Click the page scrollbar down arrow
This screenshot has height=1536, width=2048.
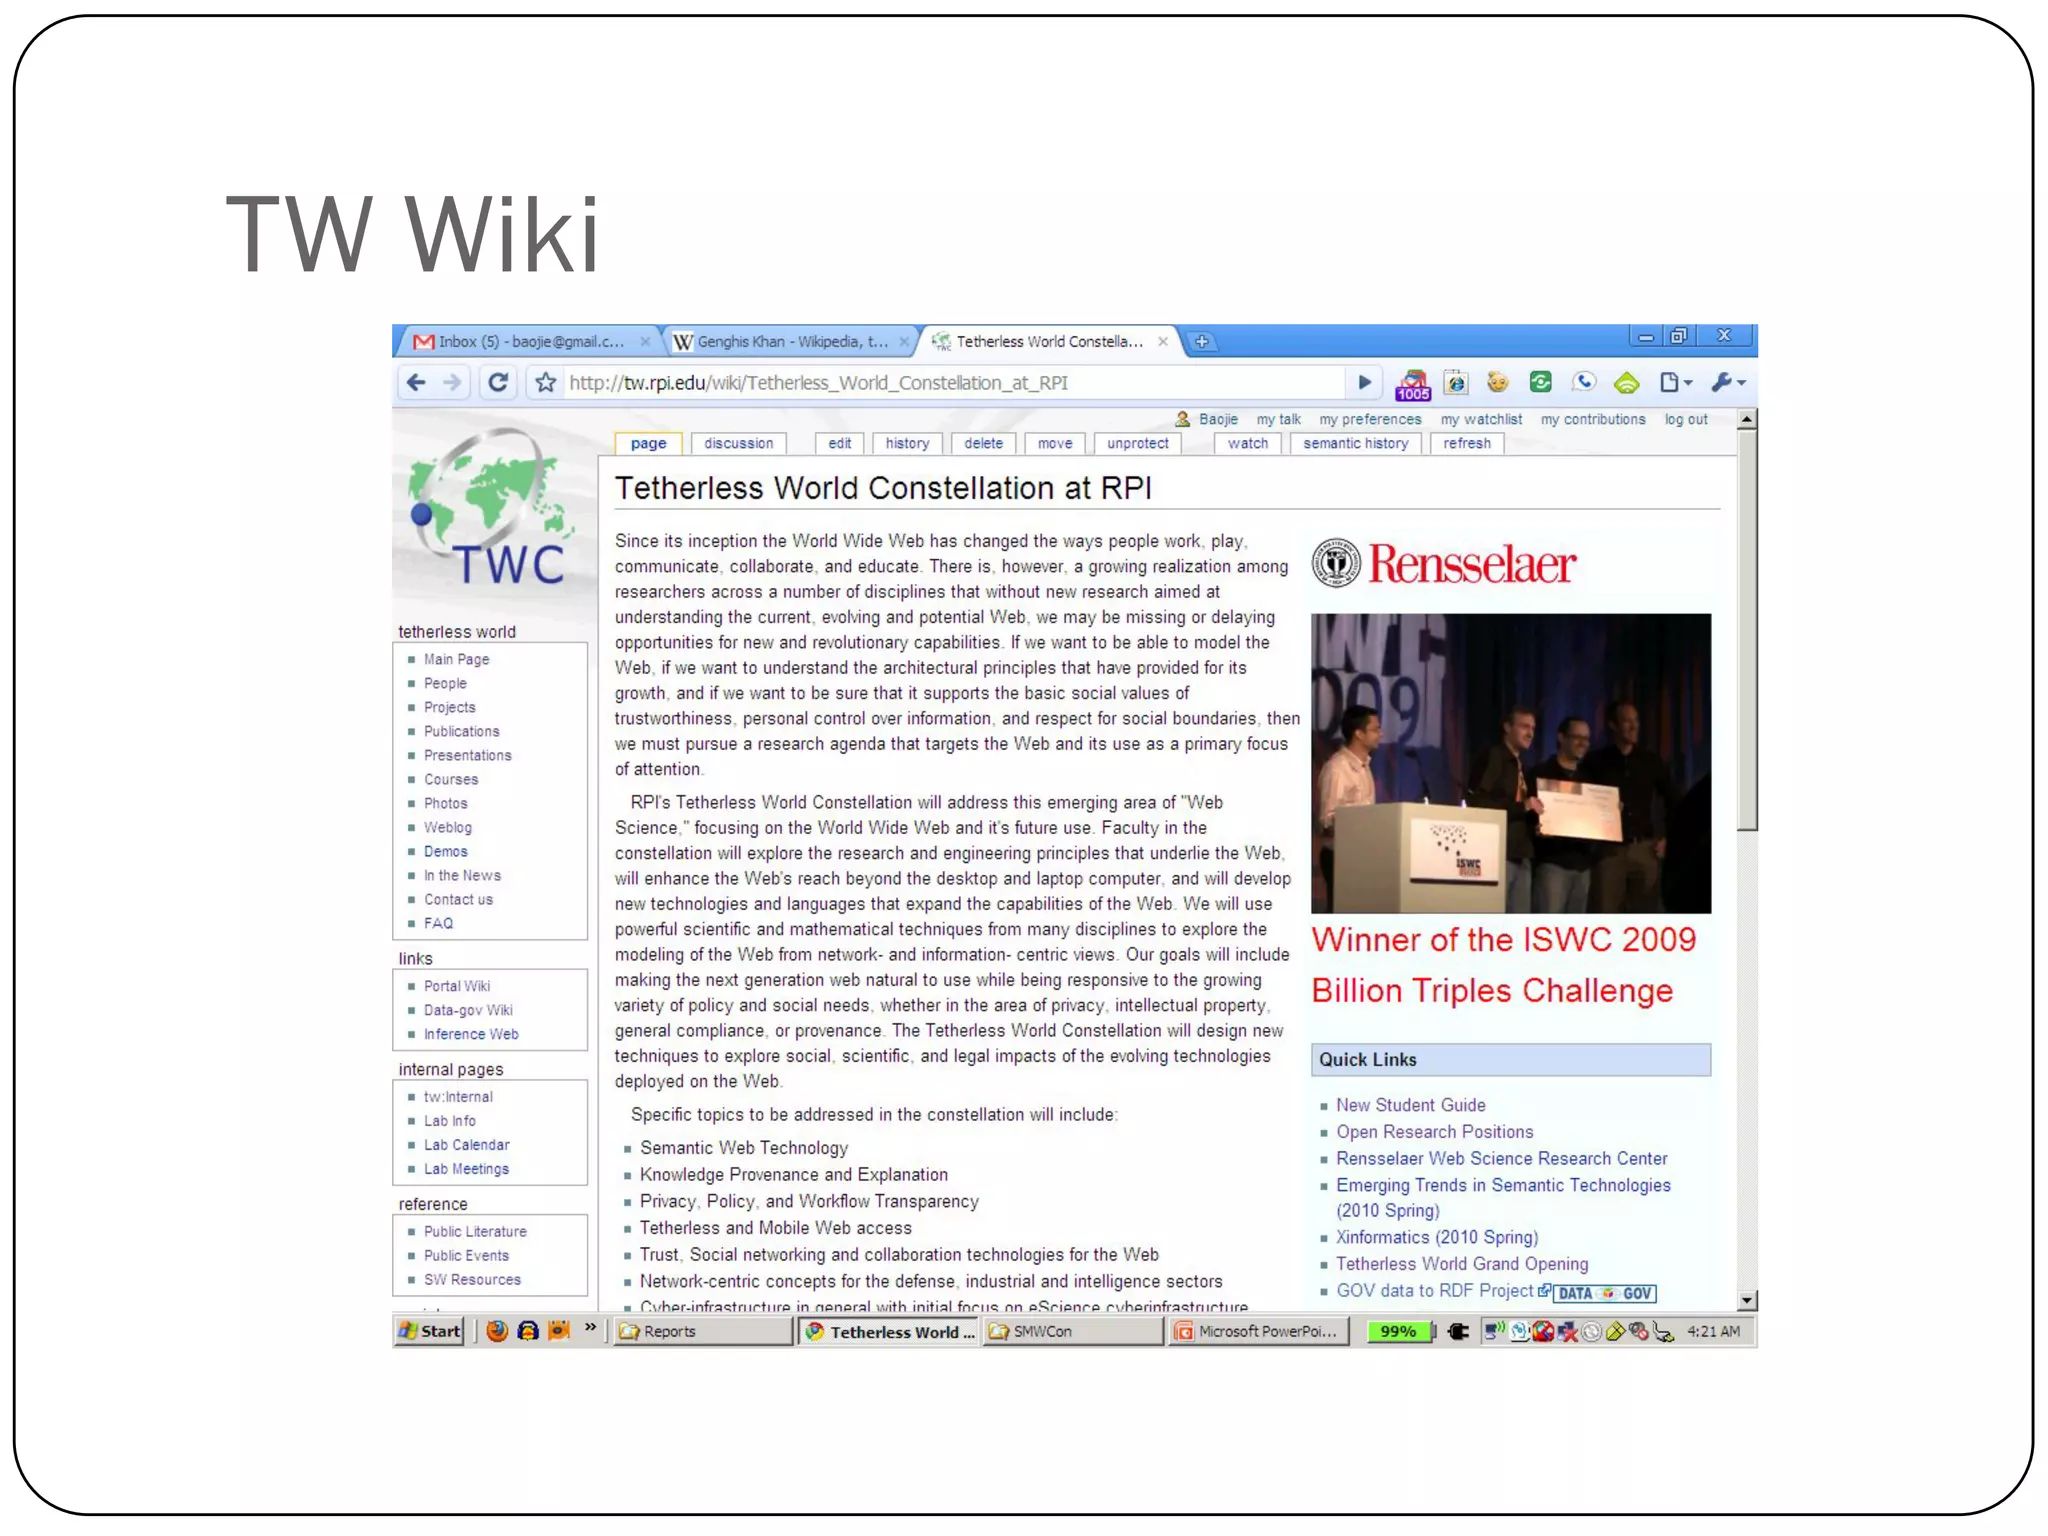[x=1747, y=1300]
